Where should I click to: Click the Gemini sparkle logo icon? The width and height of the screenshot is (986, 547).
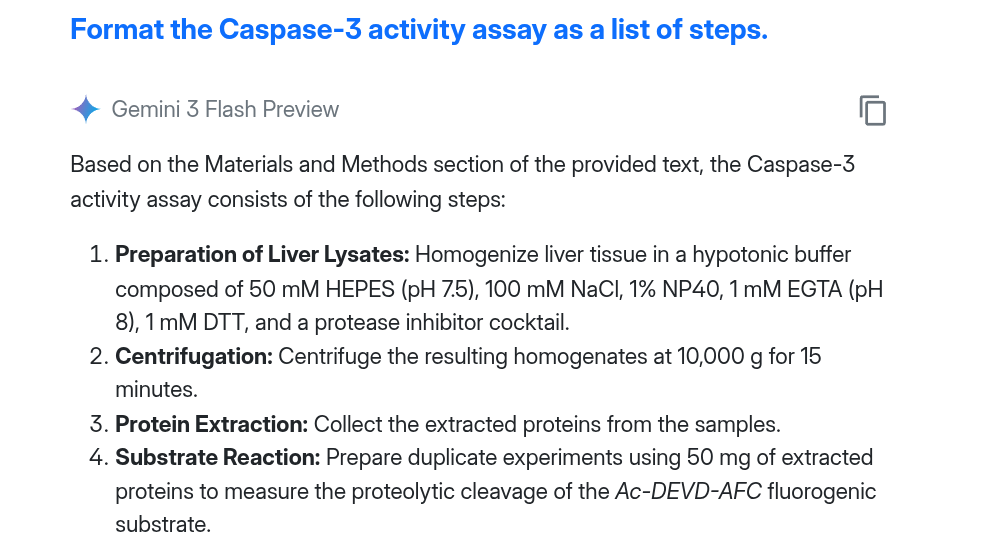coord(86,110)
